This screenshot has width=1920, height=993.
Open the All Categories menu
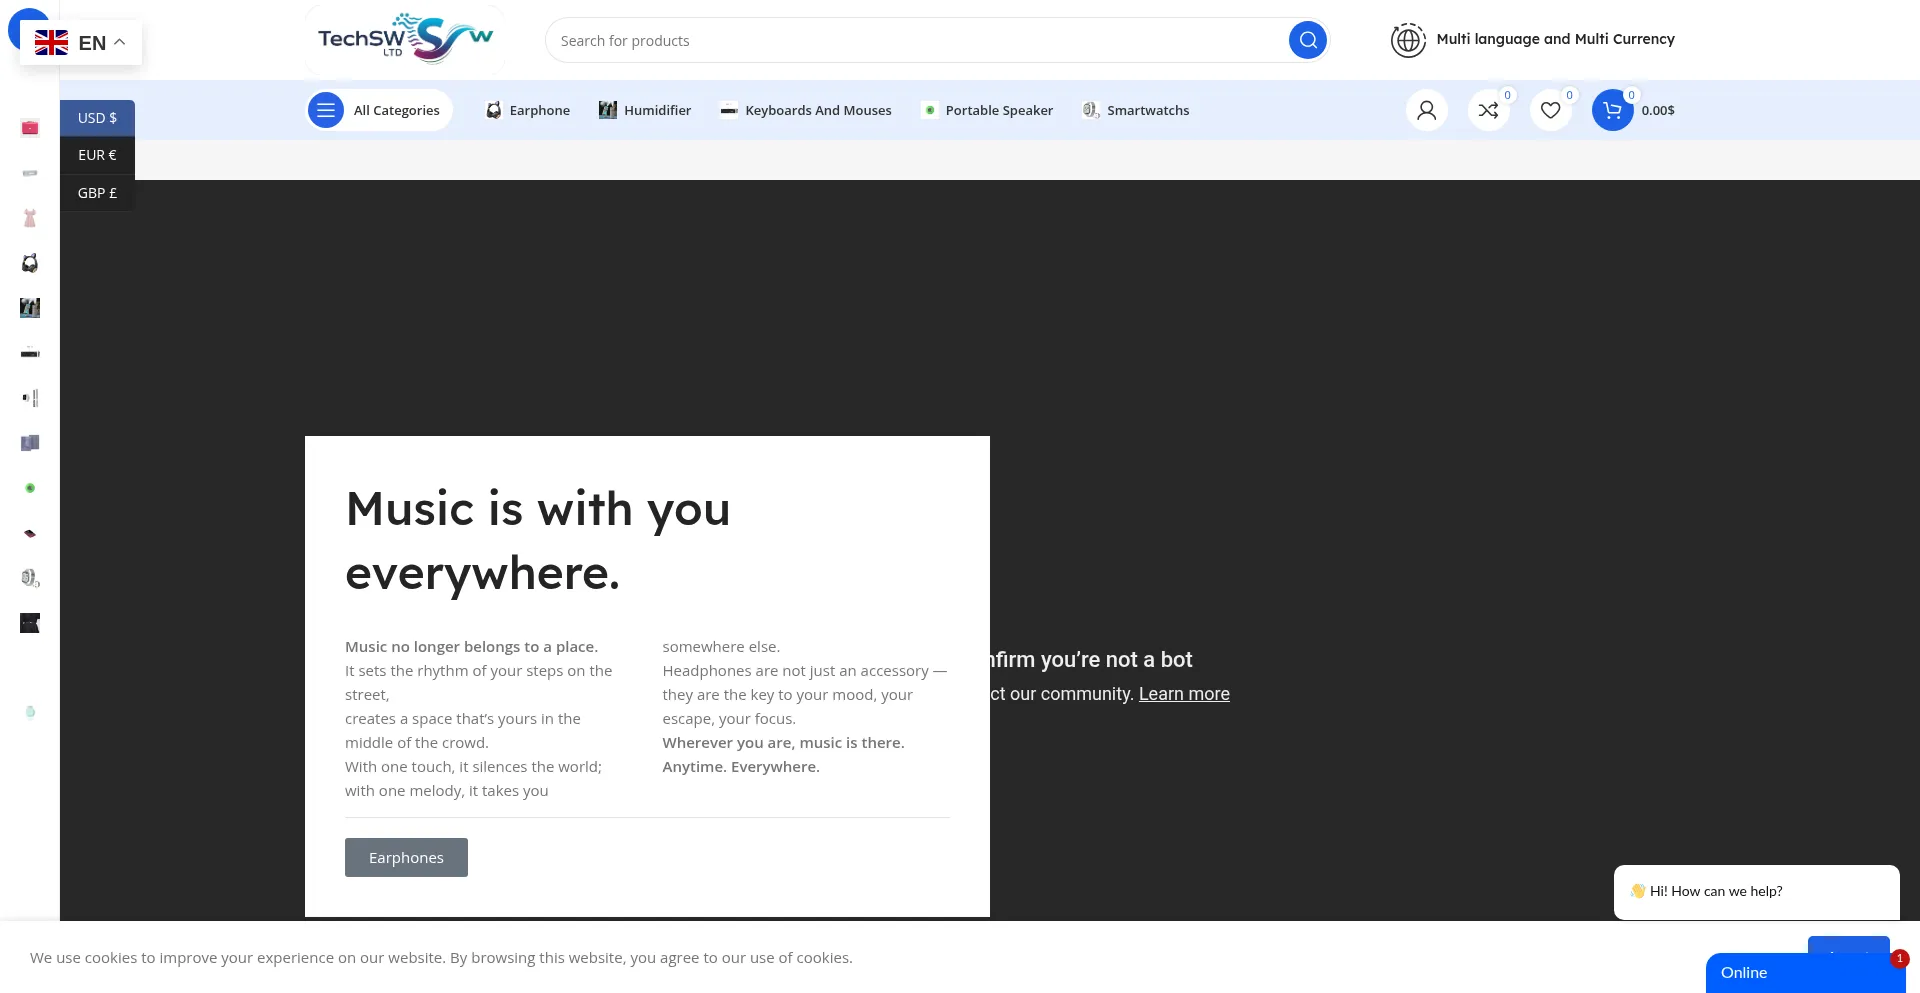(380, 110)
